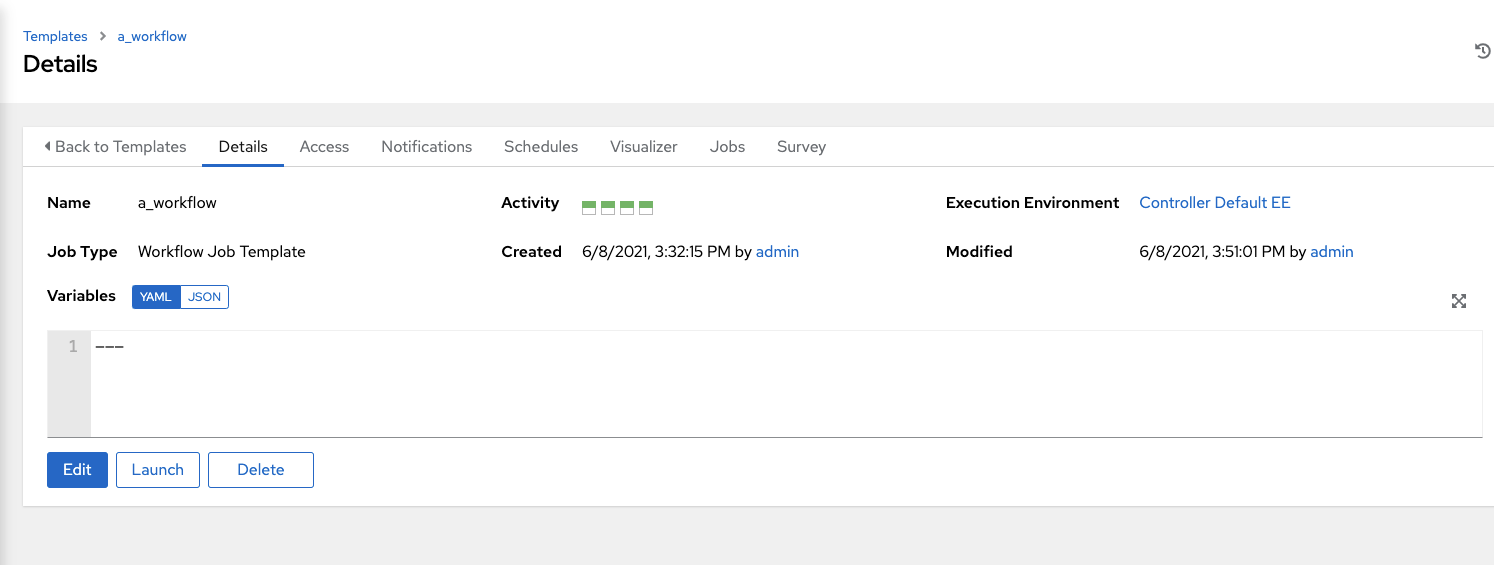Expand the Variables editor to fullscreen
The width and height of the screenshot is (1494, 565).
[1459, 301]
